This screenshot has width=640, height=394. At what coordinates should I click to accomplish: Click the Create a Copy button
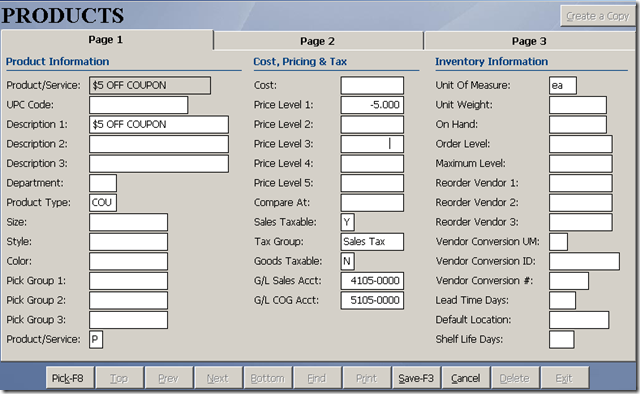point(598,16)
